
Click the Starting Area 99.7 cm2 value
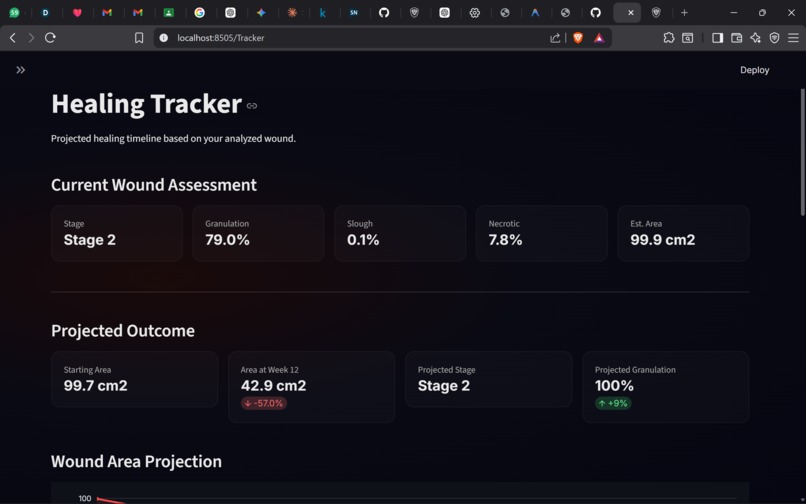pos(95,386)
